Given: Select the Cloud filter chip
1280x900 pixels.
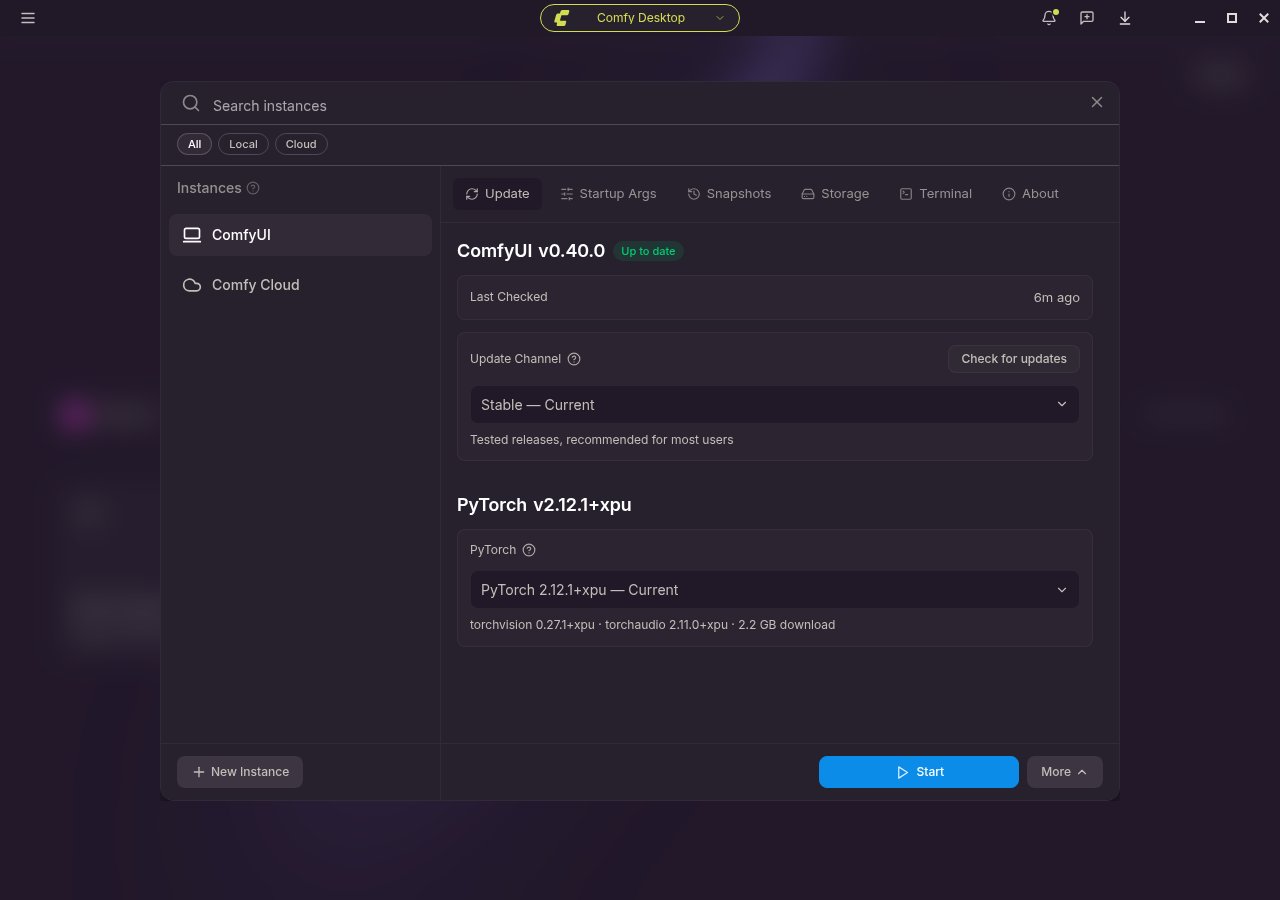Looking at the screenshot, I should pyautogui.click(x=301, y=144).
